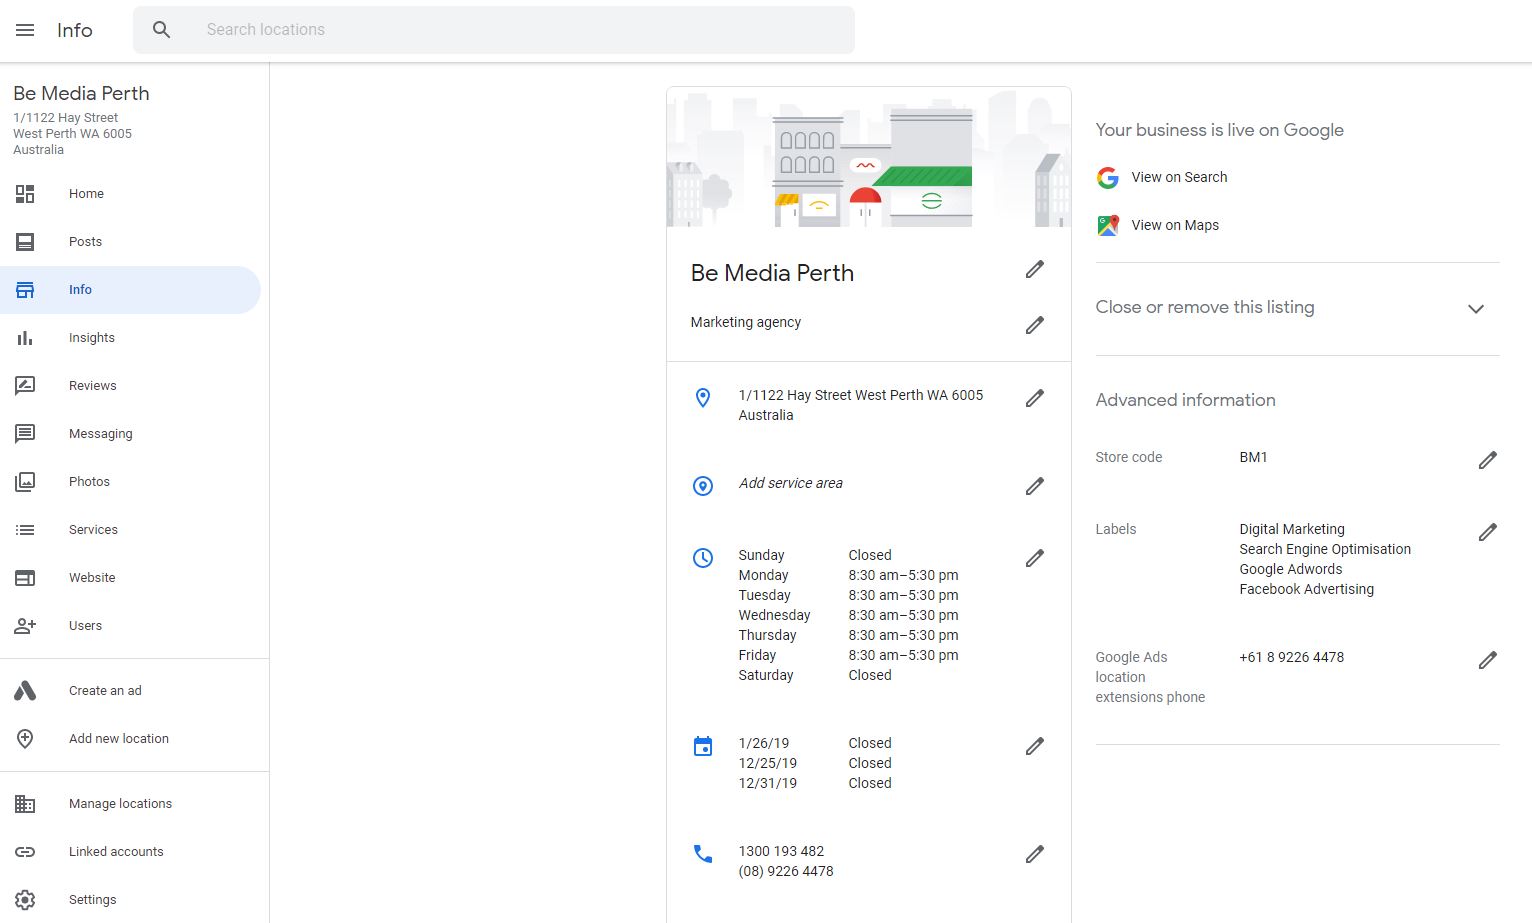Edit Google Ads location extensions phone
Screen dimensions: 1532x923
pyautogui.click(x=1488, y=660)
